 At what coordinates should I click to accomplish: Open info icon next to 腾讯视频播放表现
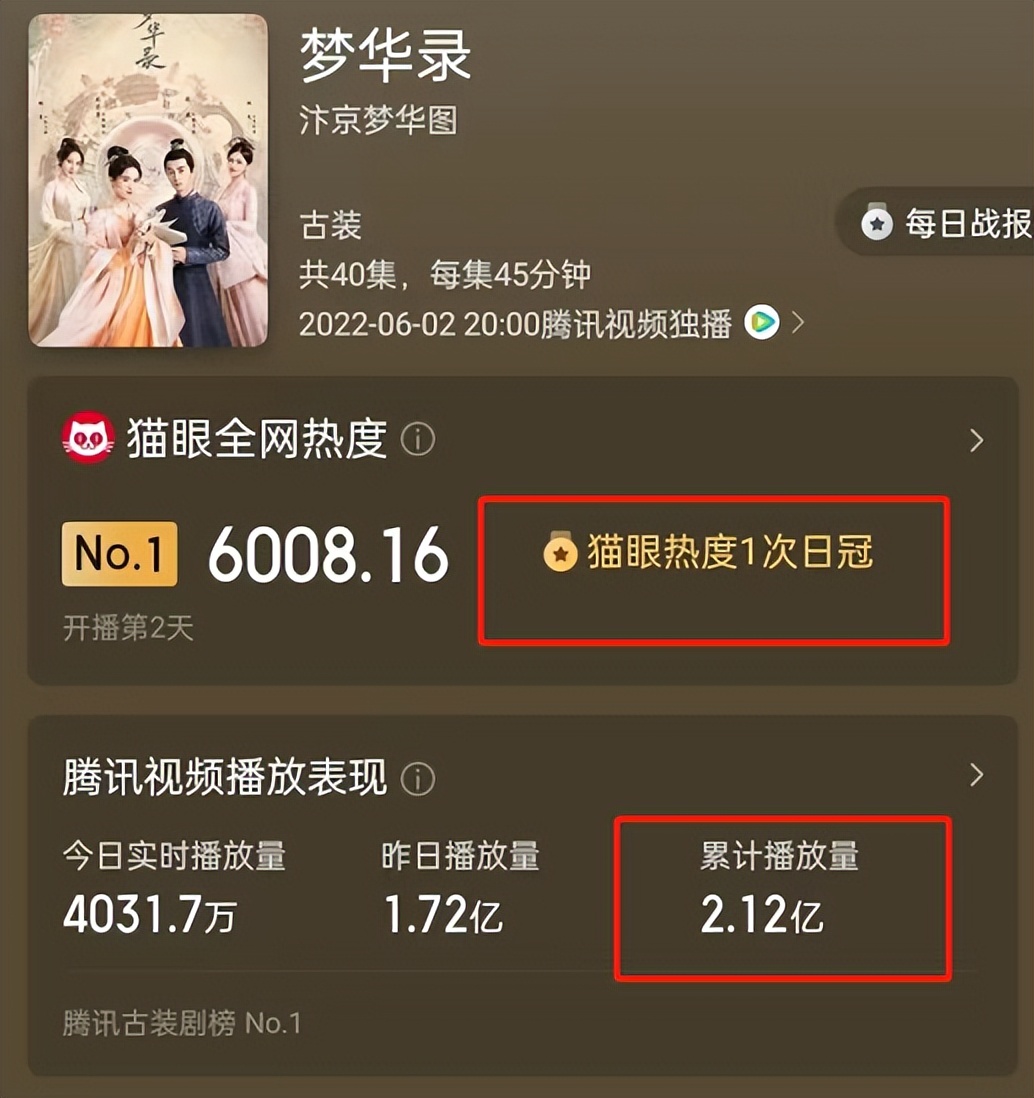click(x=418, y=779)
